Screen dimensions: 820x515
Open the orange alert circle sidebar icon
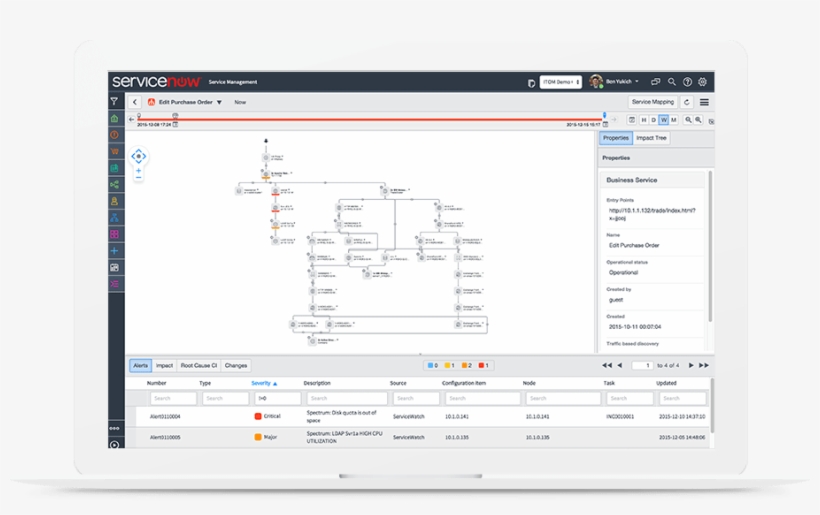pyautogui.click(x=114, y=135)
